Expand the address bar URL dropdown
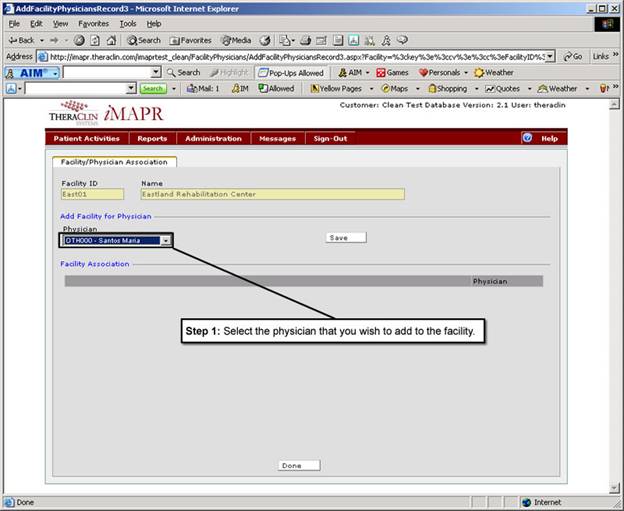The image size is (624, 511). coord(549,56)
